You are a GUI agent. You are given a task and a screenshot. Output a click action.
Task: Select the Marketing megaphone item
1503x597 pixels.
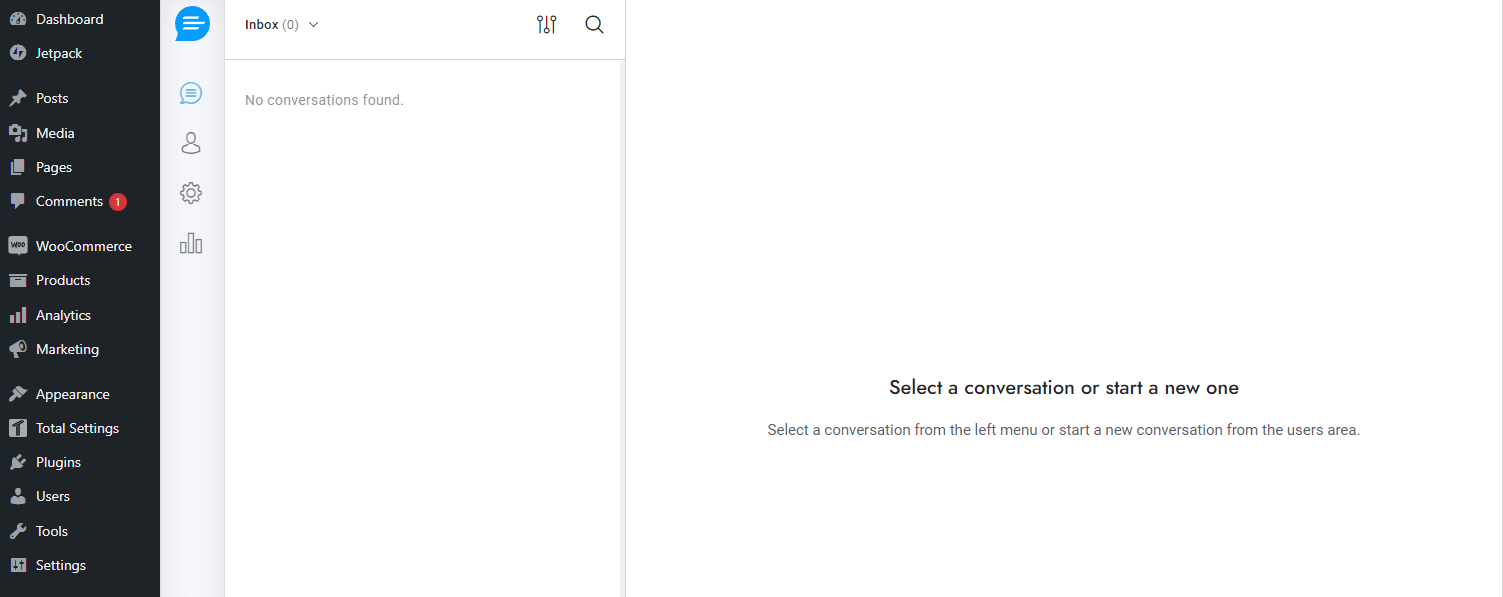(67, 349)
